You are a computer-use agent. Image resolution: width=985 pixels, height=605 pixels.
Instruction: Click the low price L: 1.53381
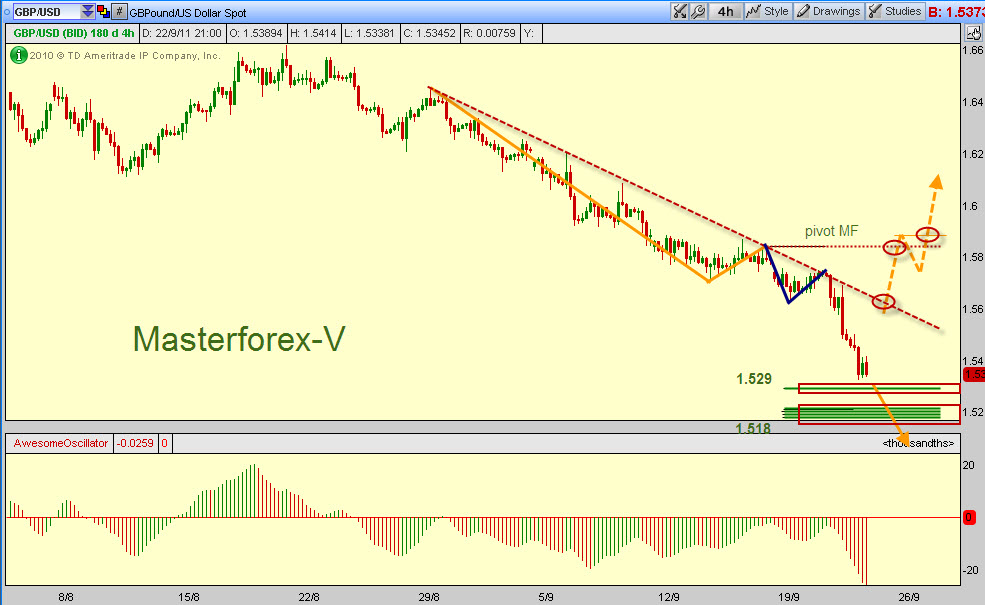[x=370, y=33]
